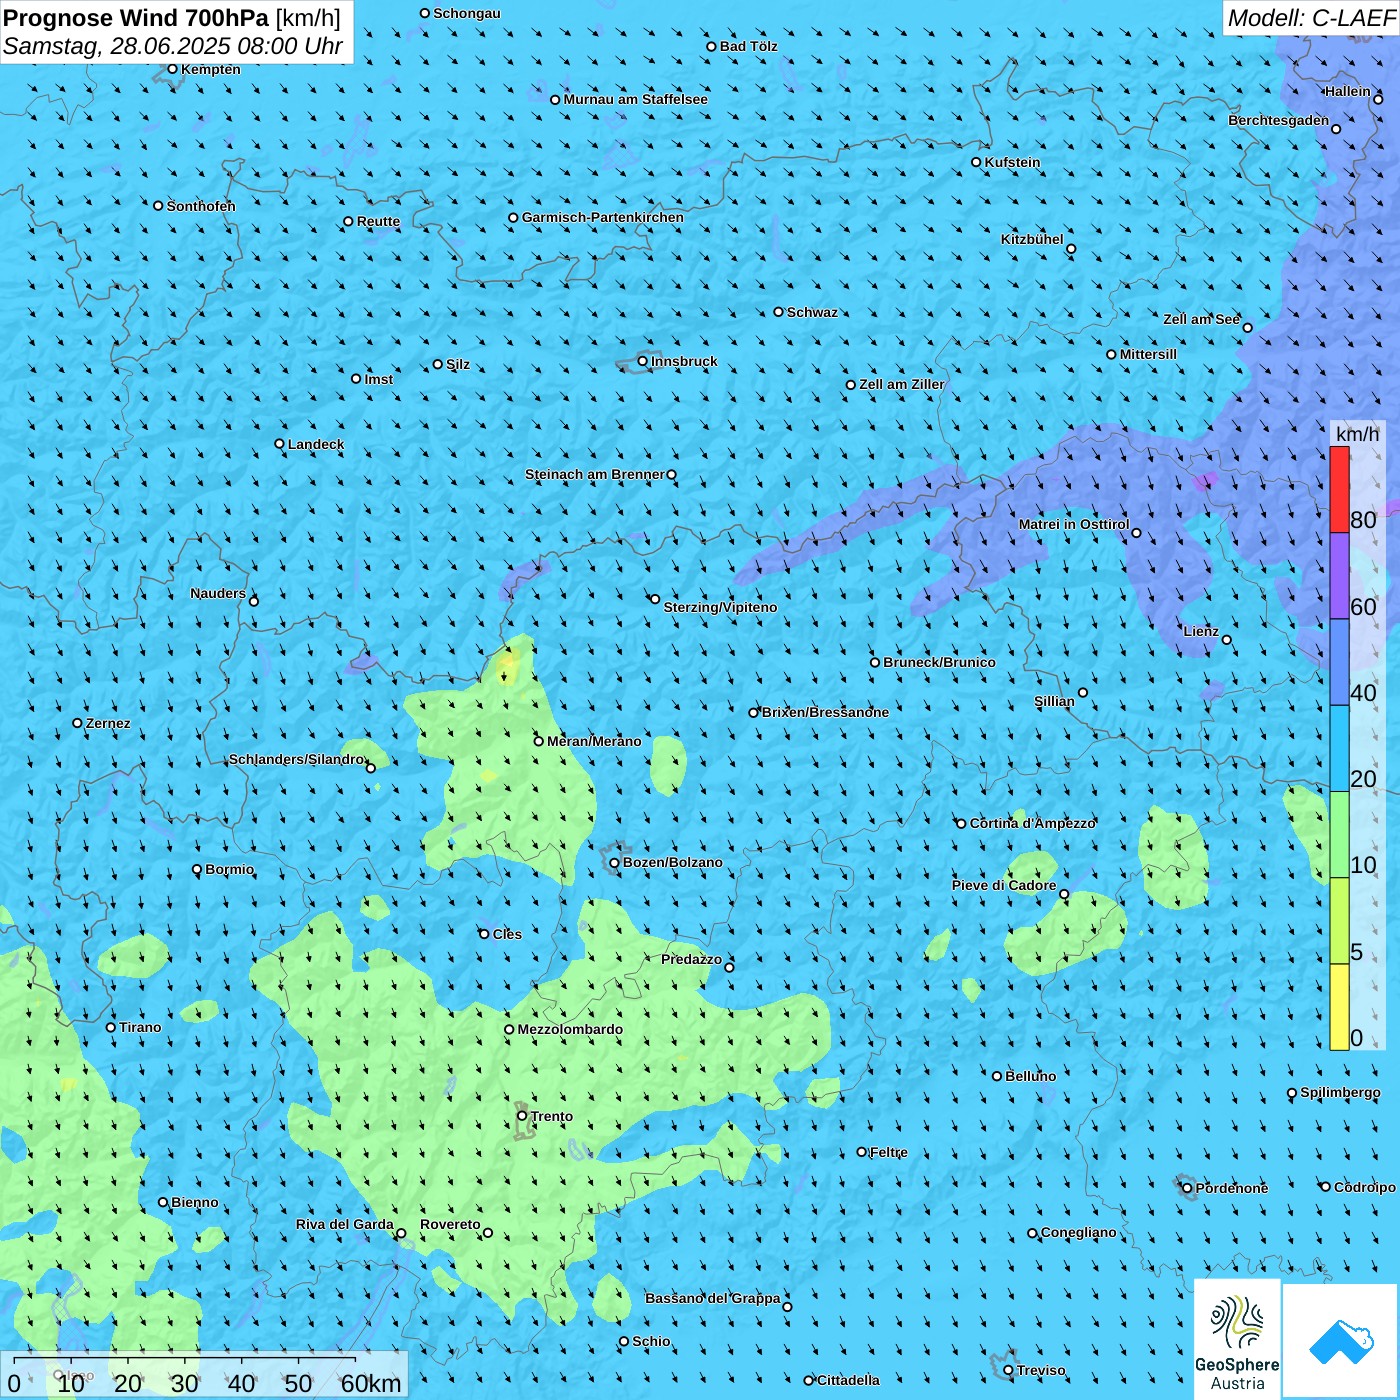This screenshot has height=1400, width=1400.
Task: Click the date 'Samstag, 28.06.2025 08:00 Uhr'
Action: click(173, 46)
